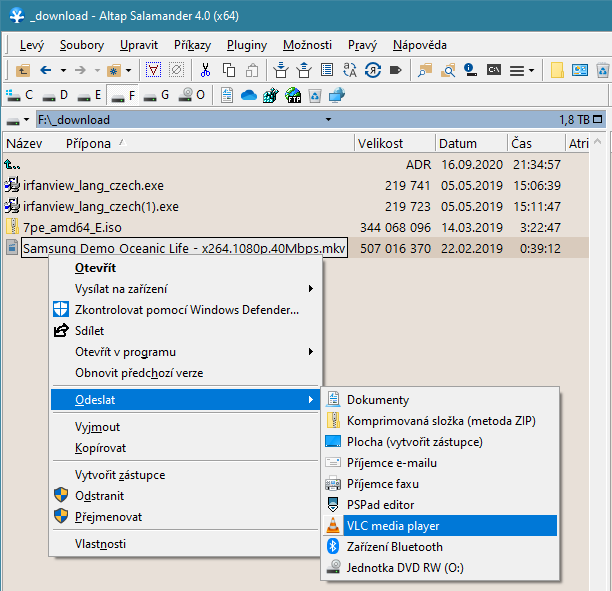Click the FTP client icon in drive bar
Screen dimensions: 612x591
coord(293,95)
